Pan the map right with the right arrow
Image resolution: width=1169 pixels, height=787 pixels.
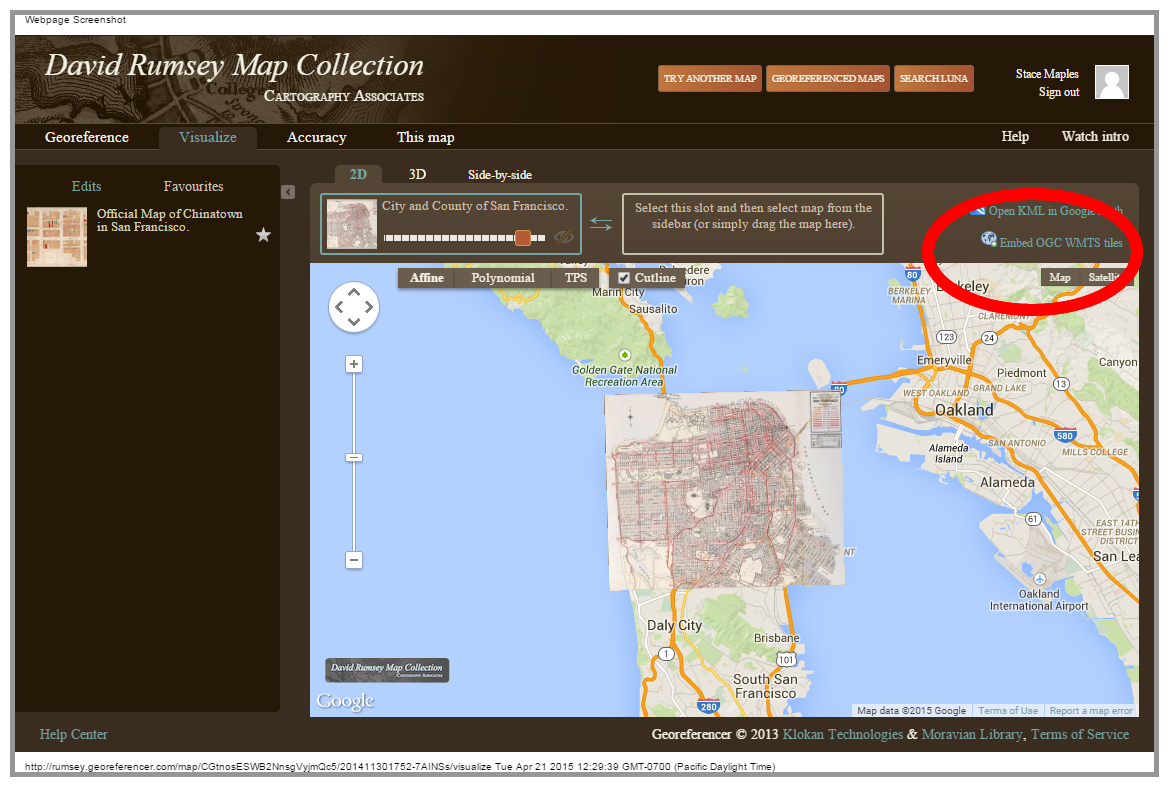point(368,307)
